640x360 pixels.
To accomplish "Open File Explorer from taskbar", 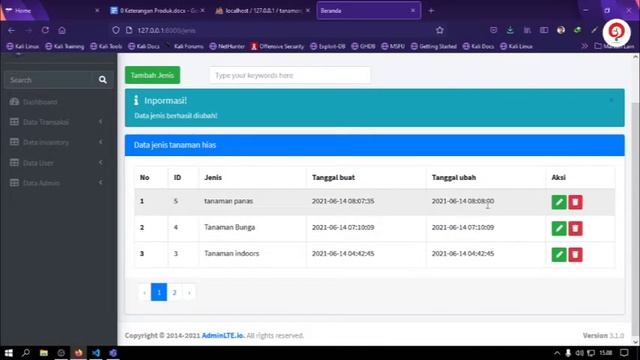I will 44,353.
